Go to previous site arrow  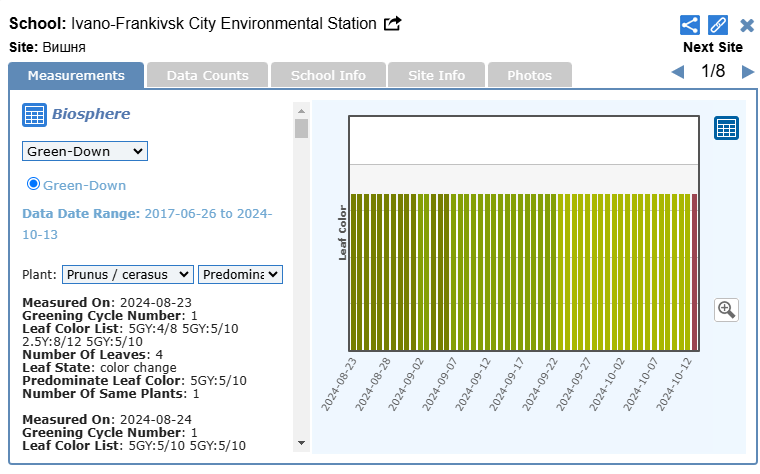tap(677, 72)
